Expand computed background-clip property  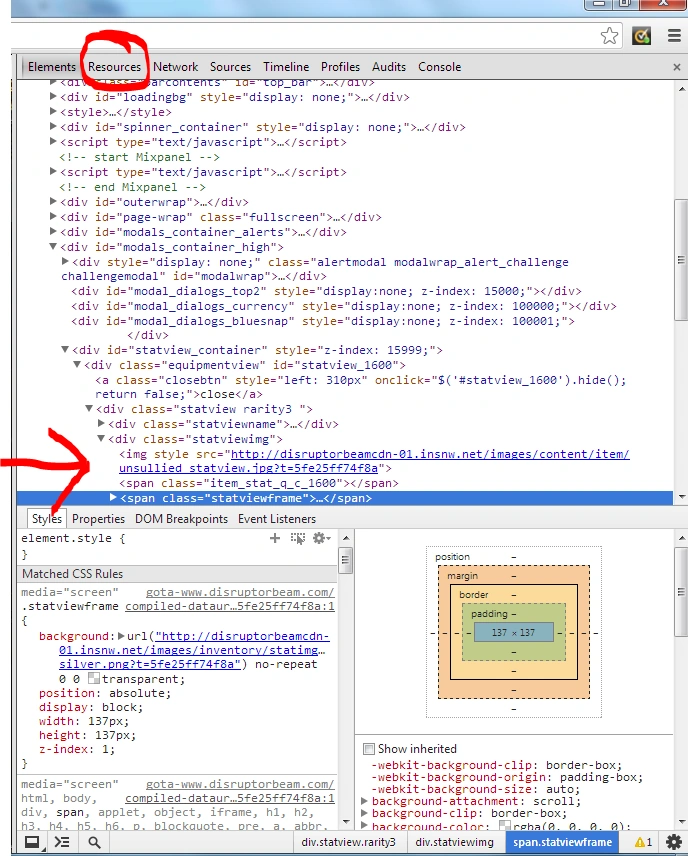click(x=365, y=813)
